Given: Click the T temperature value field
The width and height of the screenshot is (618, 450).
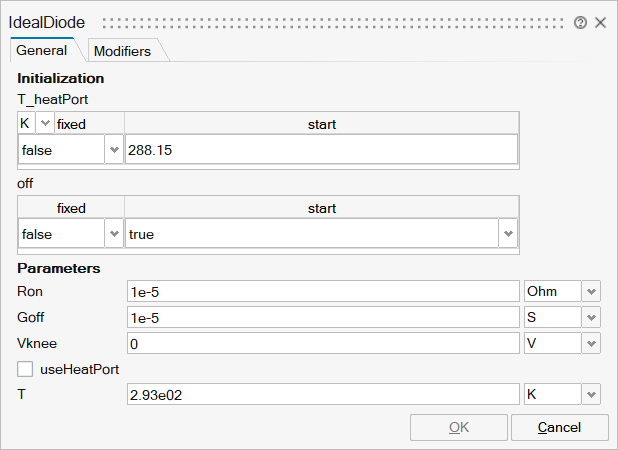Looking at the screenshot, I should [x=322, y=395].
